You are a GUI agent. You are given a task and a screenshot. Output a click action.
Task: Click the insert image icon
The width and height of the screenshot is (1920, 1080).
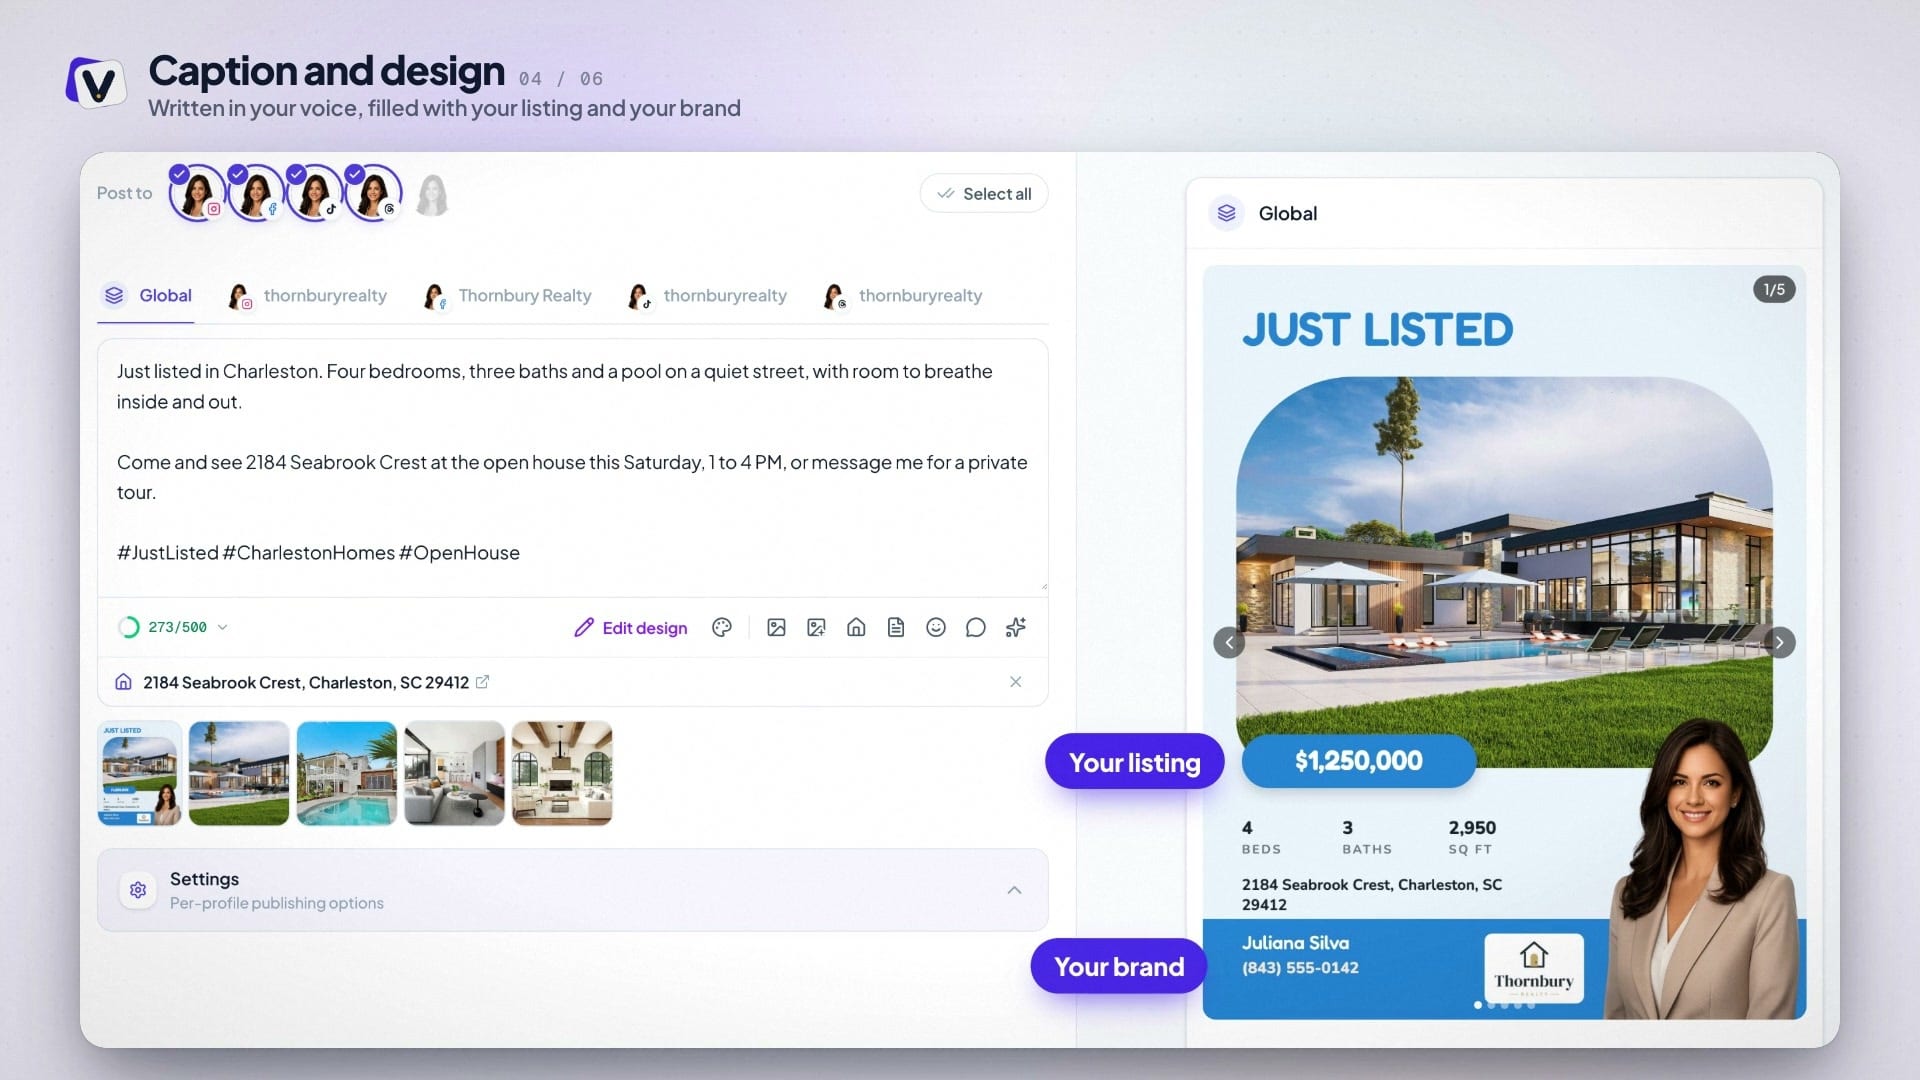776,627
